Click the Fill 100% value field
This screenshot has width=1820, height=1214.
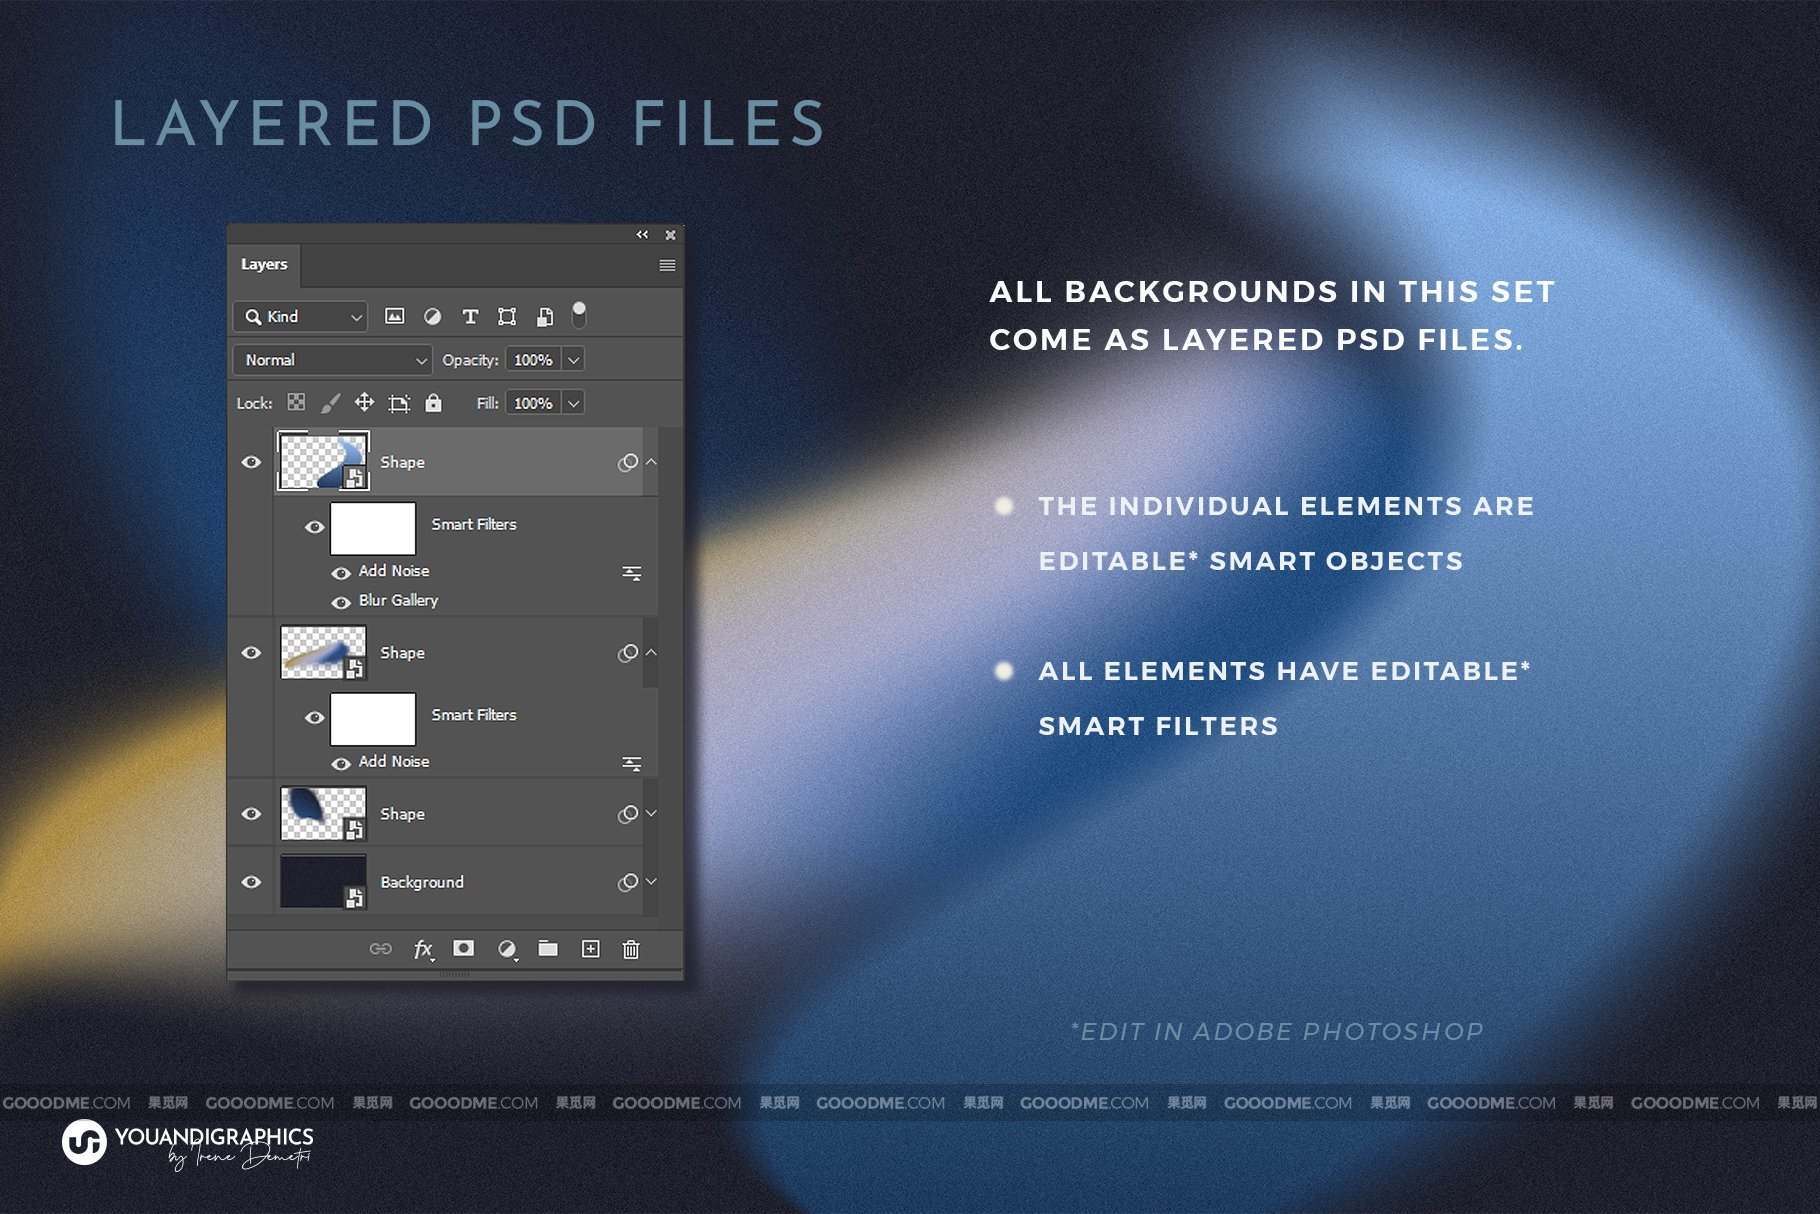[x=533, y=403]
